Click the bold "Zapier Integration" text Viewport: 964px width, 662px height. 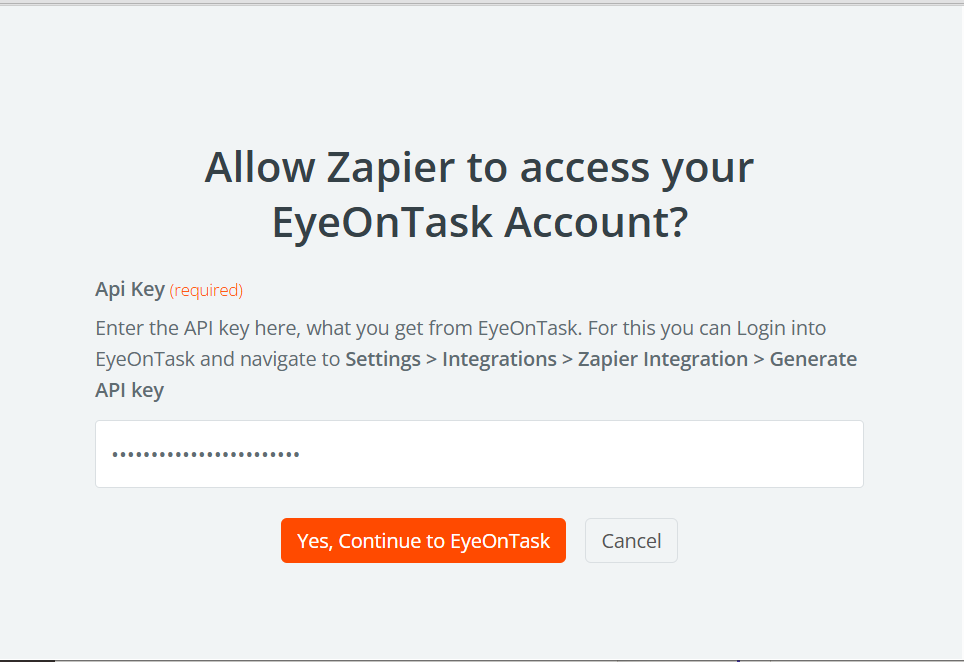pyautogui.click(x=663, y=359)
